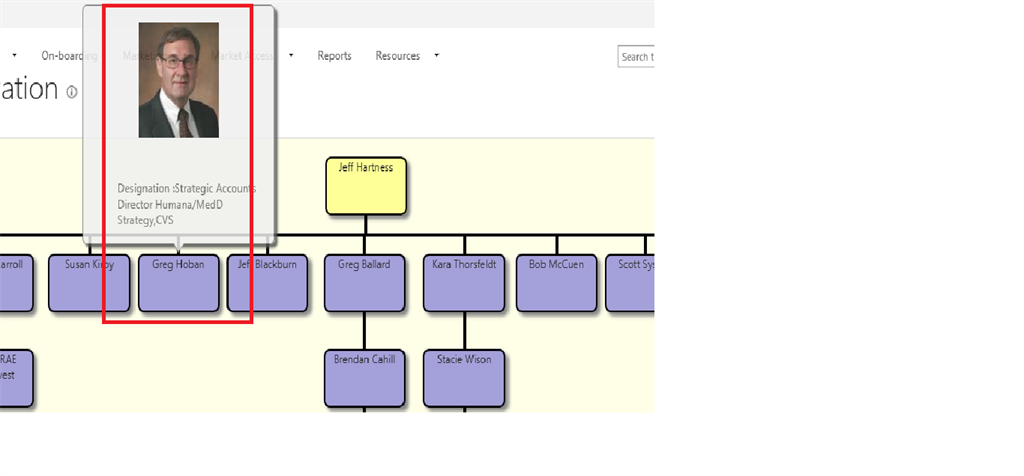Open the On-boarding menu item

[x=69, y=56]
